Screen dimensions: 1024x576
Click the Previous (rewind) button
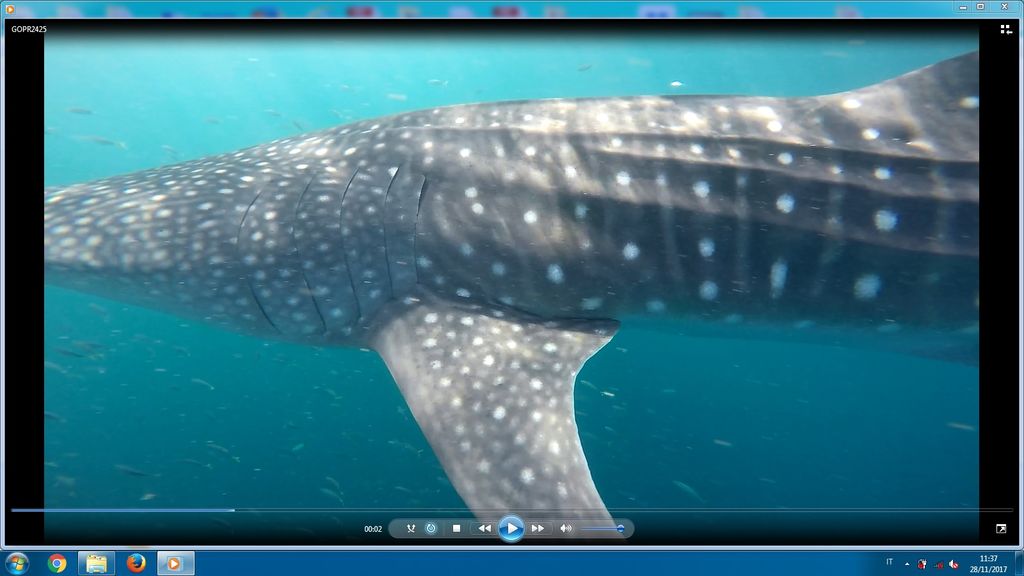484,528
